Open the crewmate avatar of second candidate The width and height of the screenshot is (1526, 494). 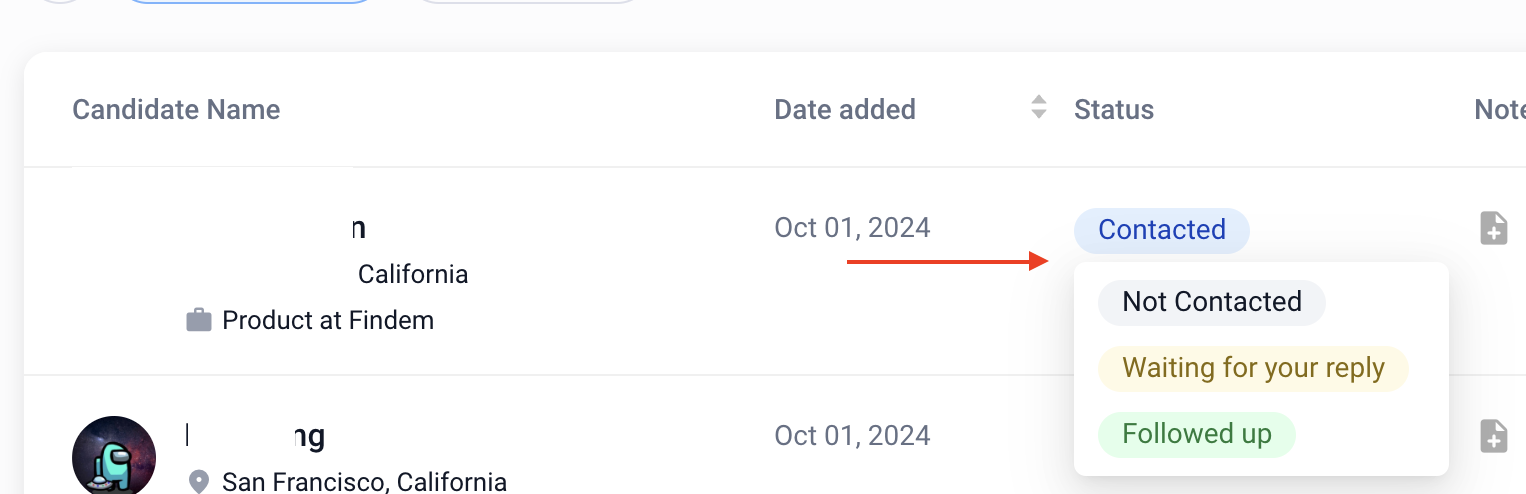pos(114,456)
